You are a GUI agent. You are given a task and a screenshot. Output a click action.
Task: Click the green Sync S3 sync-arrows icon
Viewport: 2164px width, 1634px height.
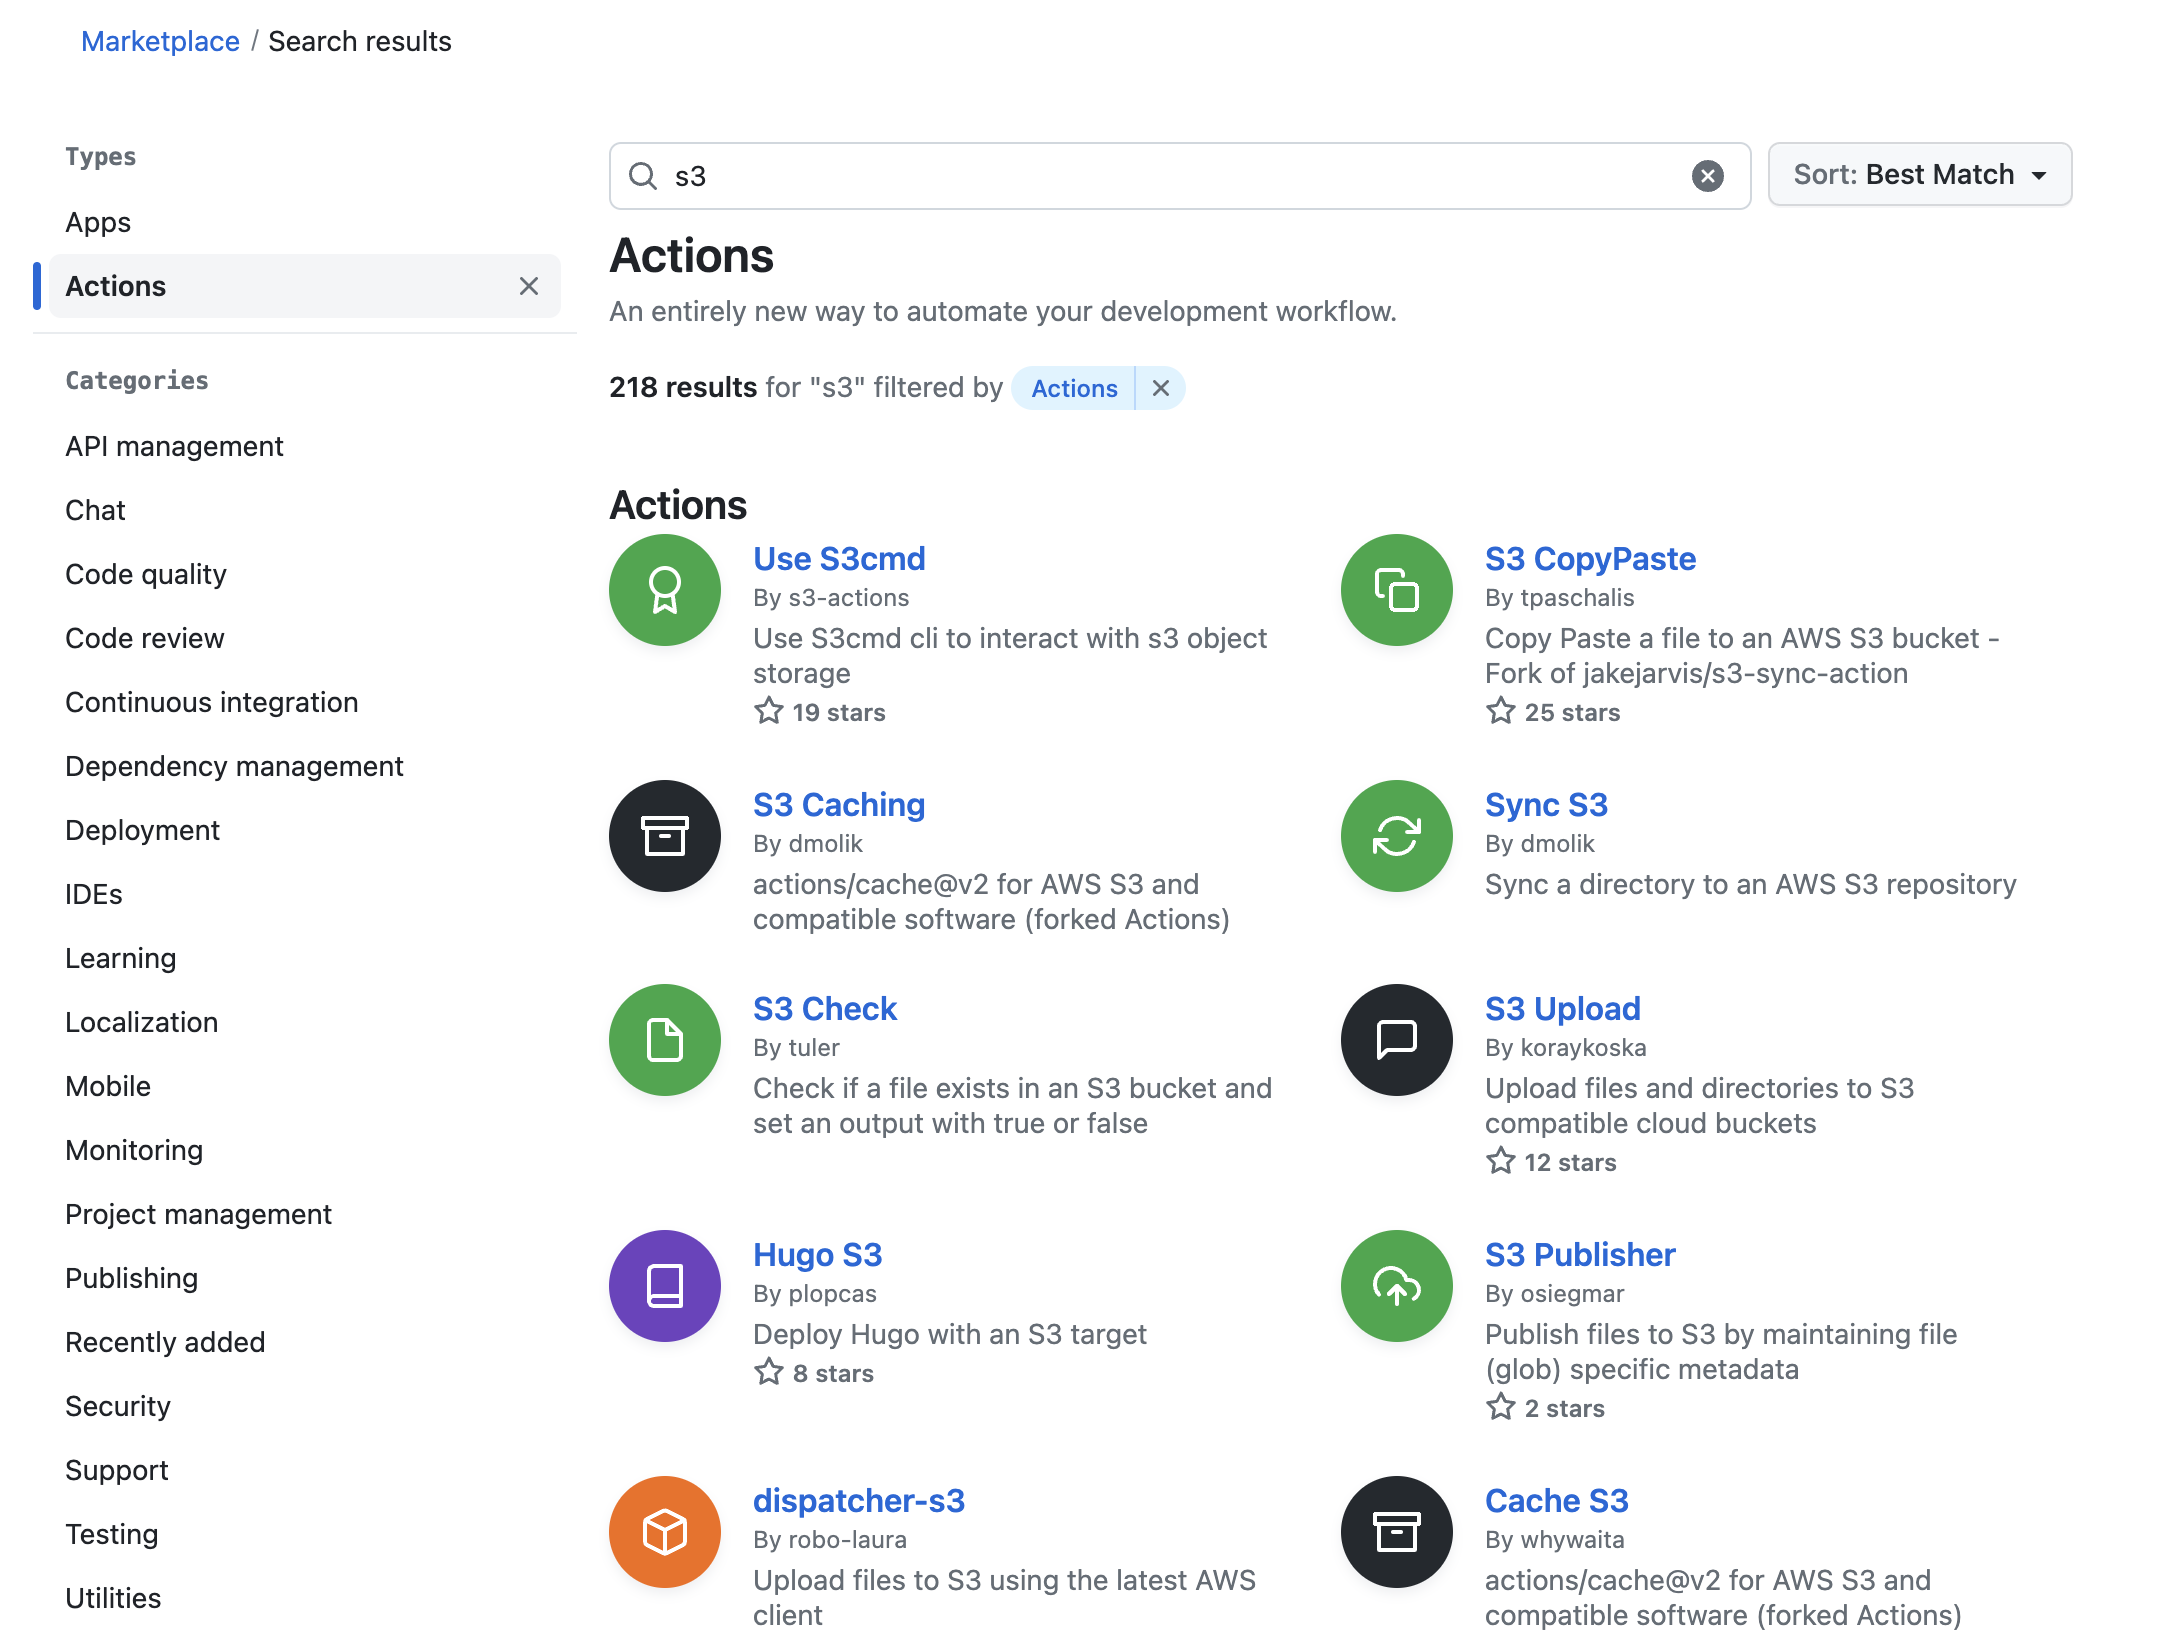click(1396, 835)
